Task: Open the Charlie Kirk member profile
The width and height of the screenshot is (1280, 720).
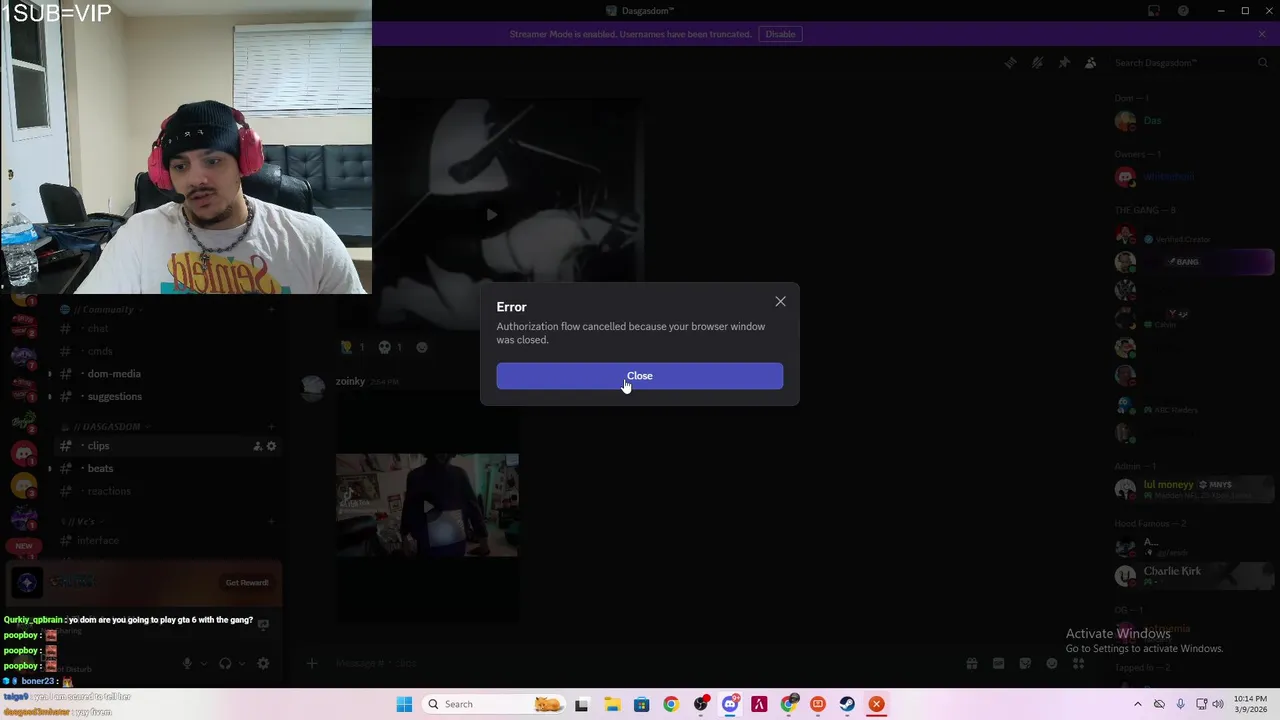Action: [1192, 575]
